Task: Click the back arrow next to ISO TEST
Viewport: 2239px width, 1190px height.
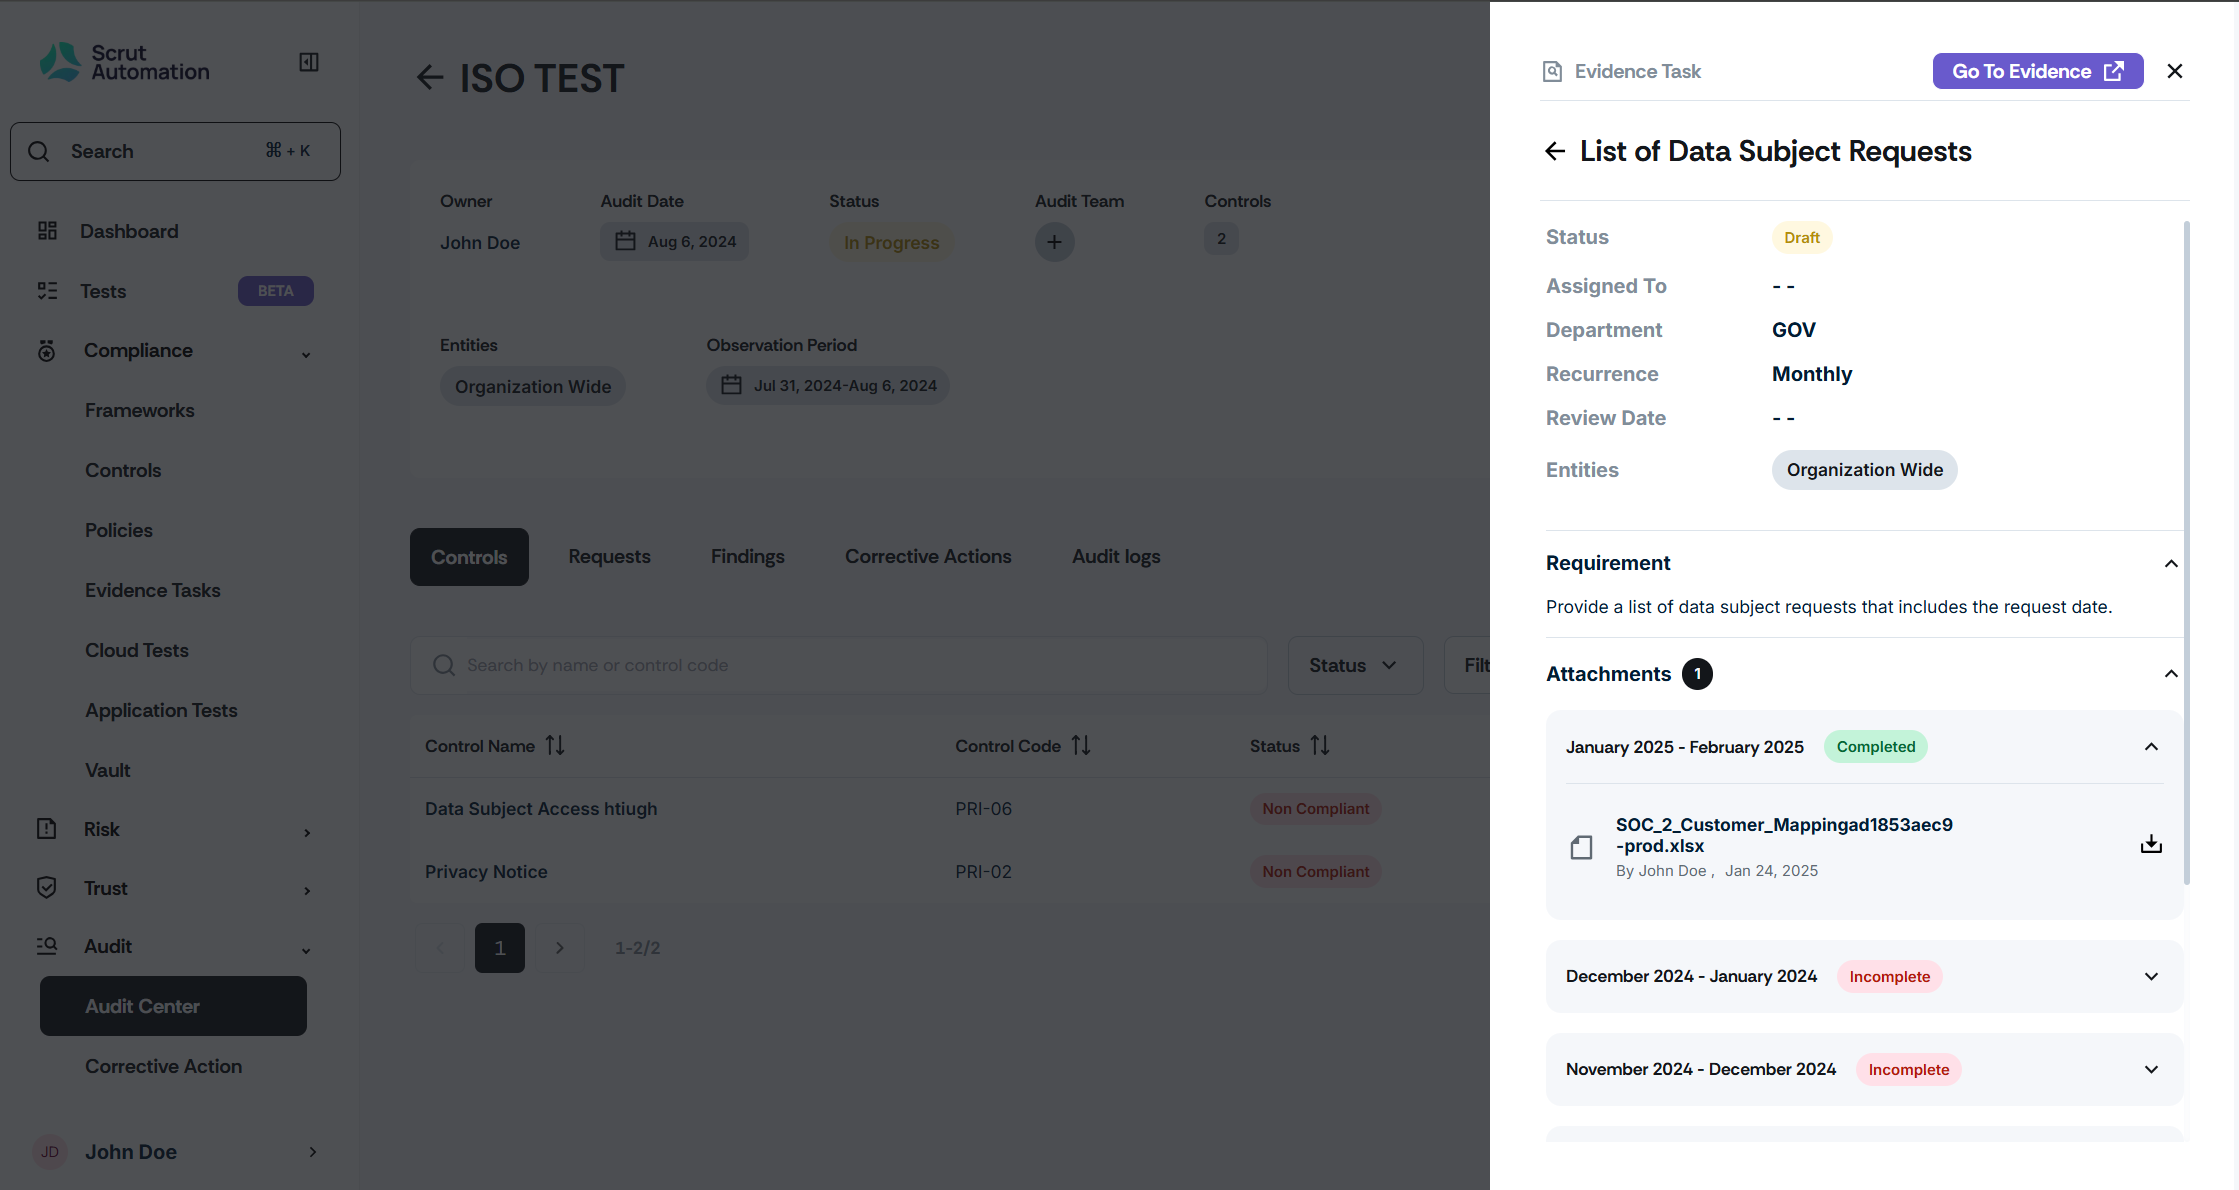Action: click(430, 78)
